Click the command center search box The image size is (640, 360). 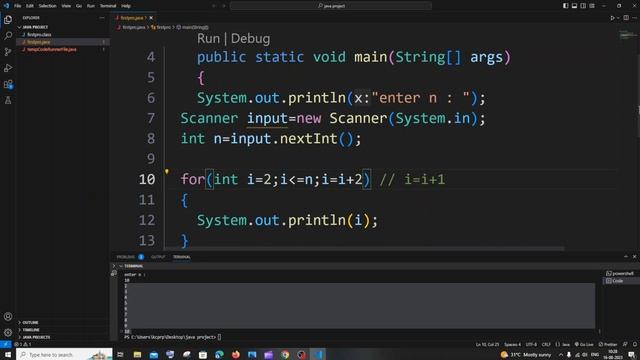tap(331, 6)
